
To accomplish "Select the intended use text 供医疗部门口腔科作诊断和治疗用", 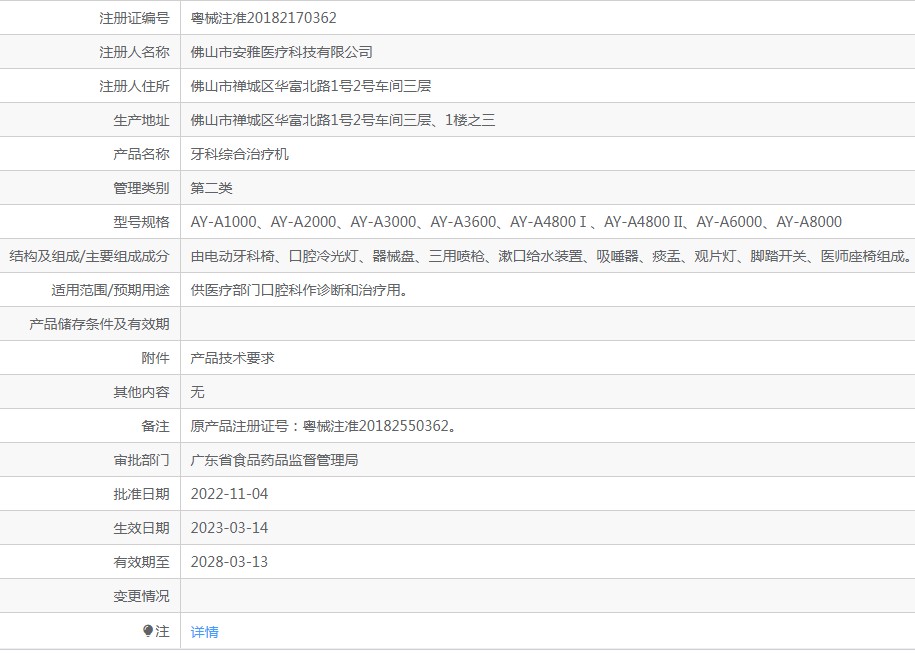I will 299,290.
